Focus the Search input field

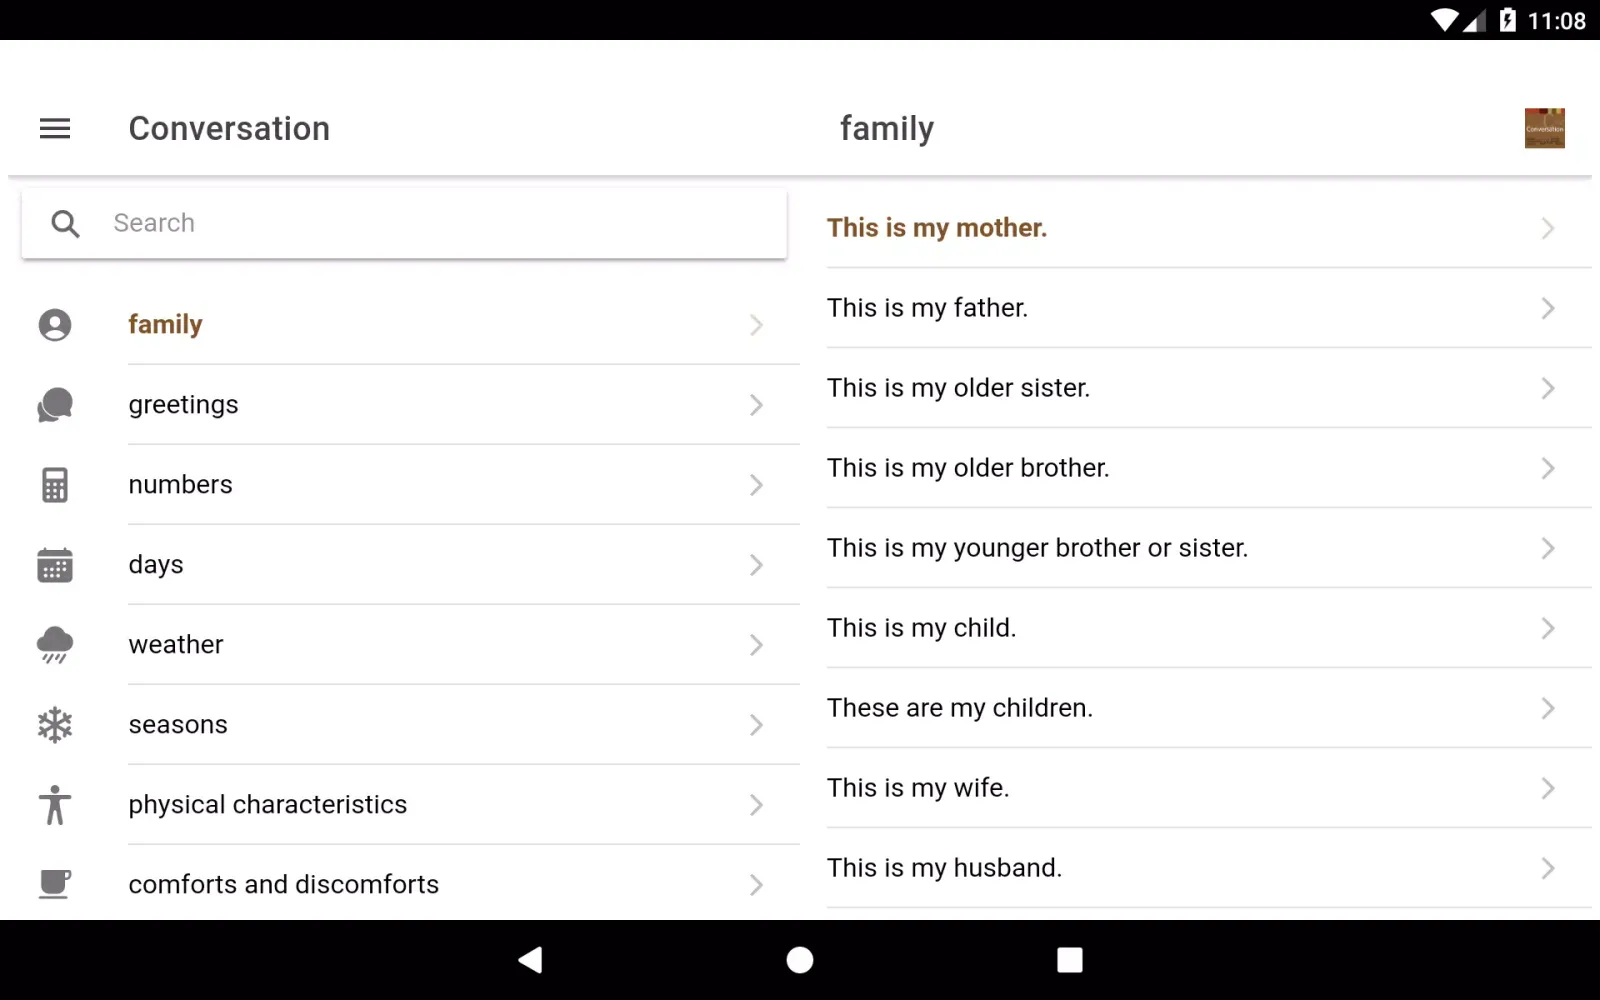[x=440, y=223]
